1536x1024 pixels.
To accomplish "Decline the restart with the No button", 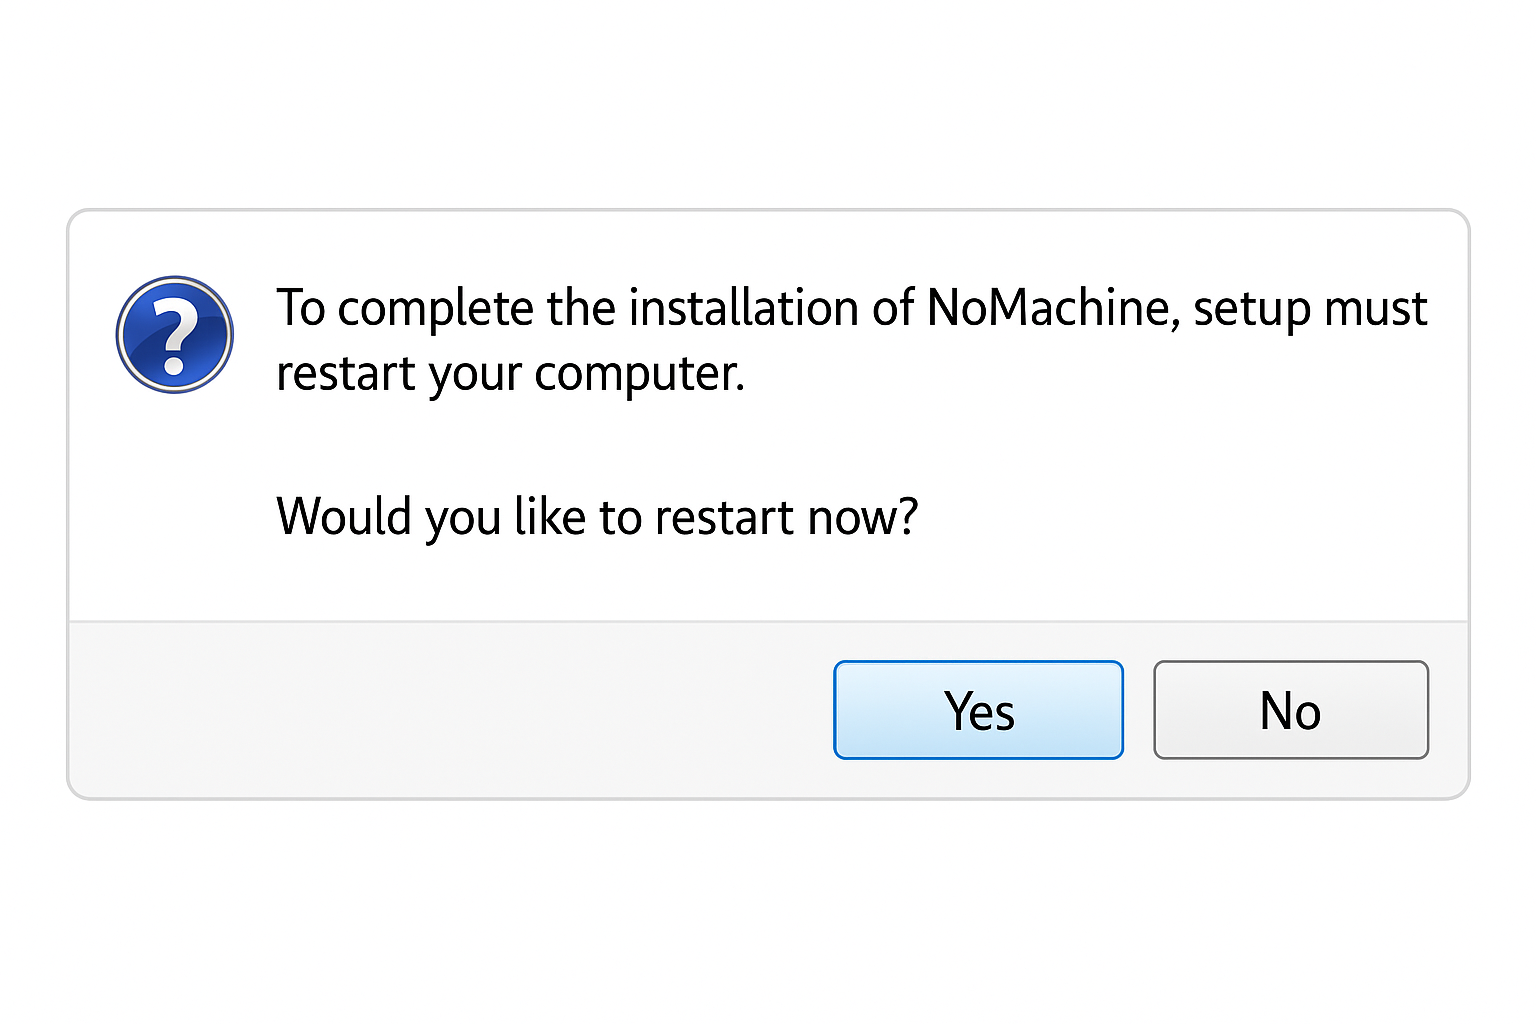I will [1290, 710].
